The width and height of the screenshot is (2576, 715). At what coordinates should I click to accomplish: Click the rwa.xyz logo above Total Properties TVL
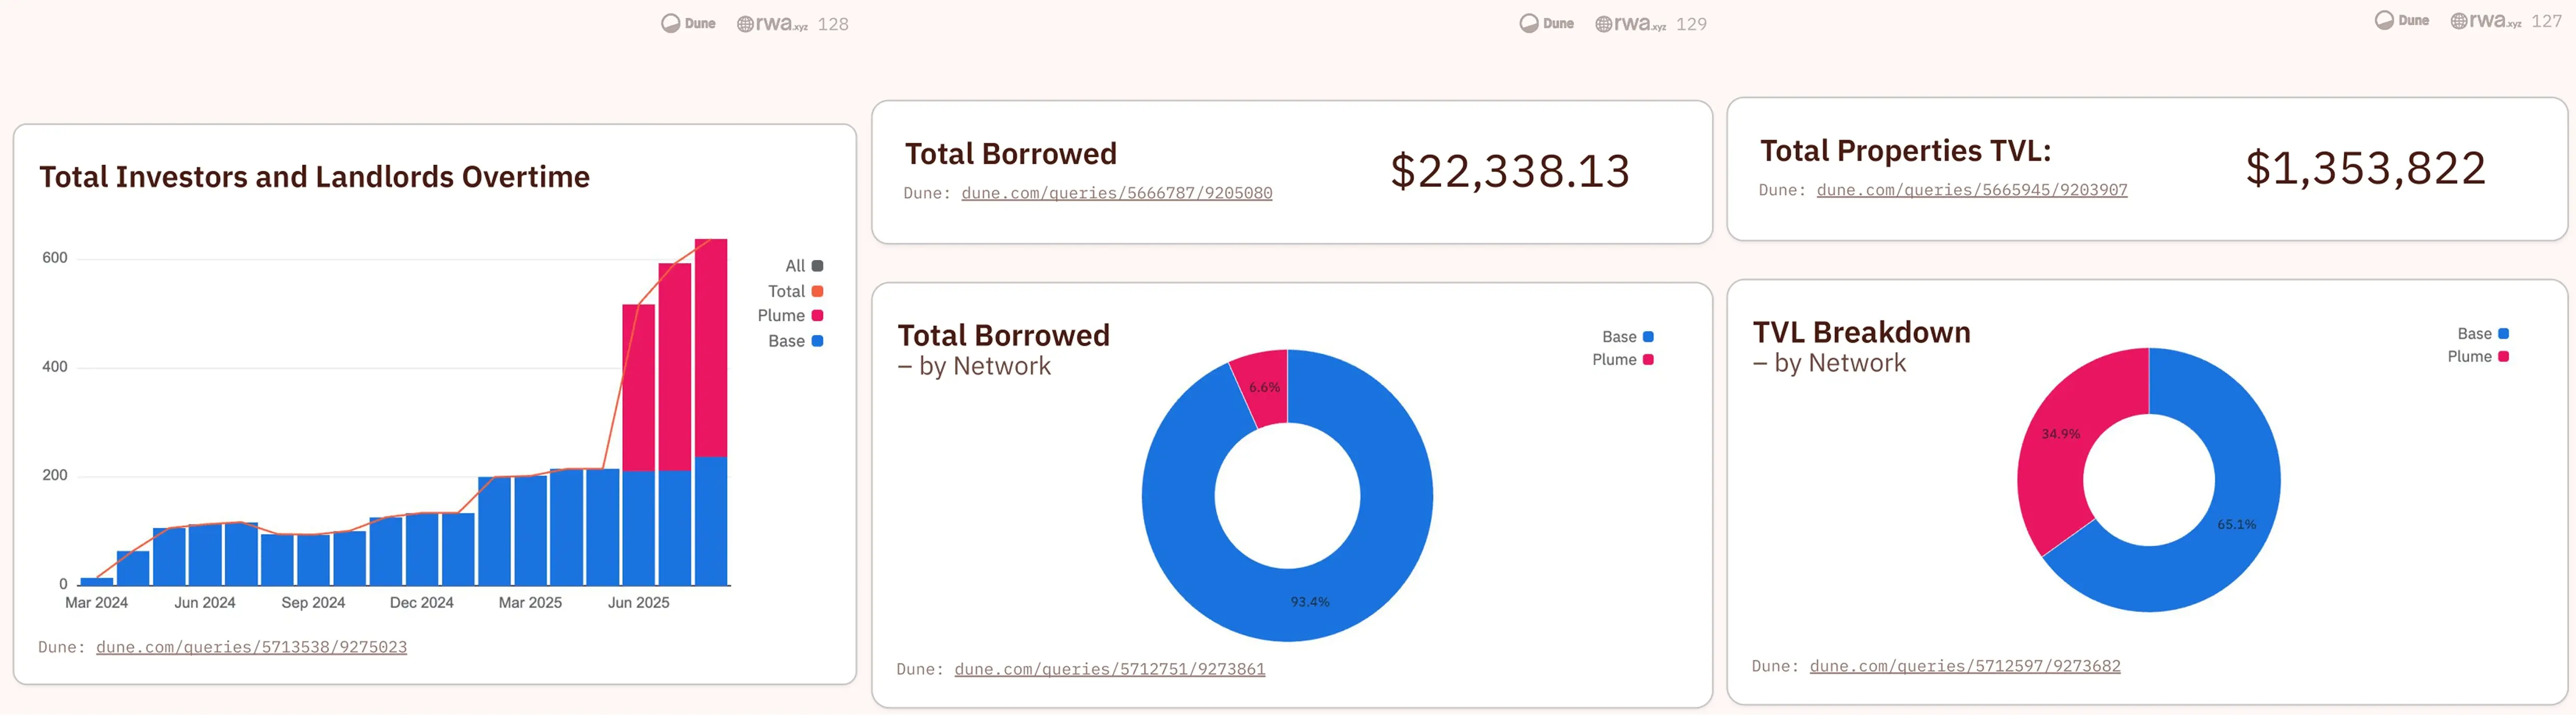tap(2485, 20)
